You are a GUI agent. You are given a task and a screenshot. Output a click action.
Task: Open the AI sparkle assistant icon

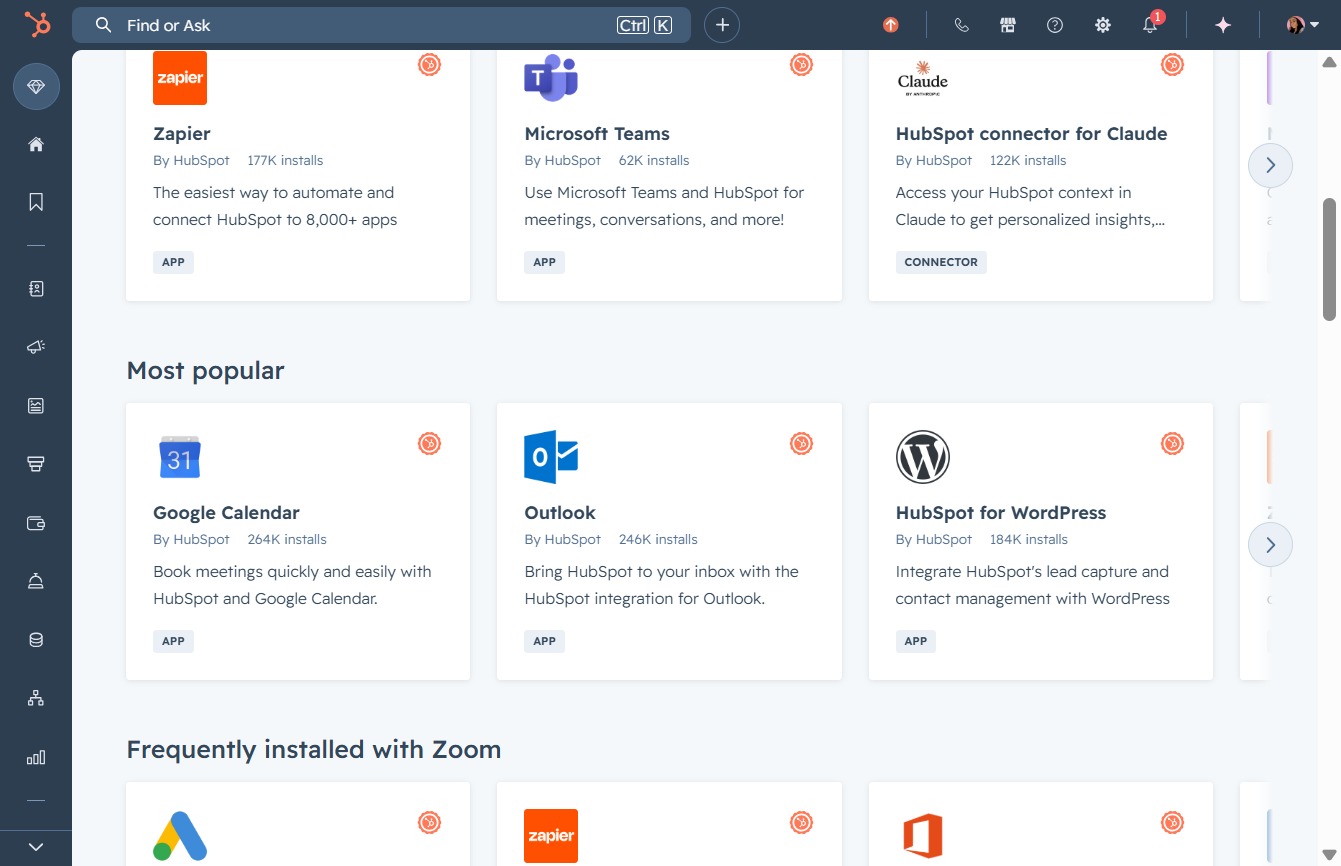click(x=1223, y=25)
